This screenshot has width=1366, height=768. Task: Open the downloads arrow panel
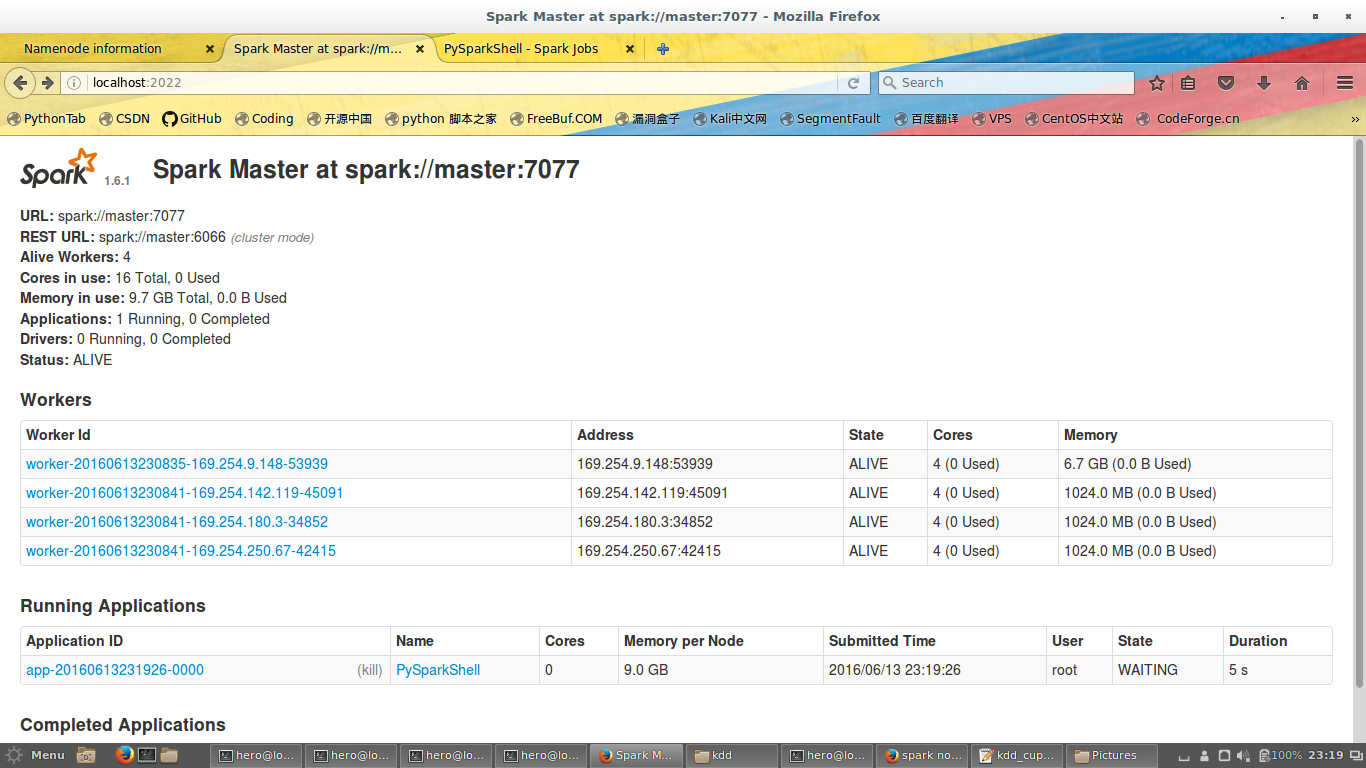point(1264,83)
